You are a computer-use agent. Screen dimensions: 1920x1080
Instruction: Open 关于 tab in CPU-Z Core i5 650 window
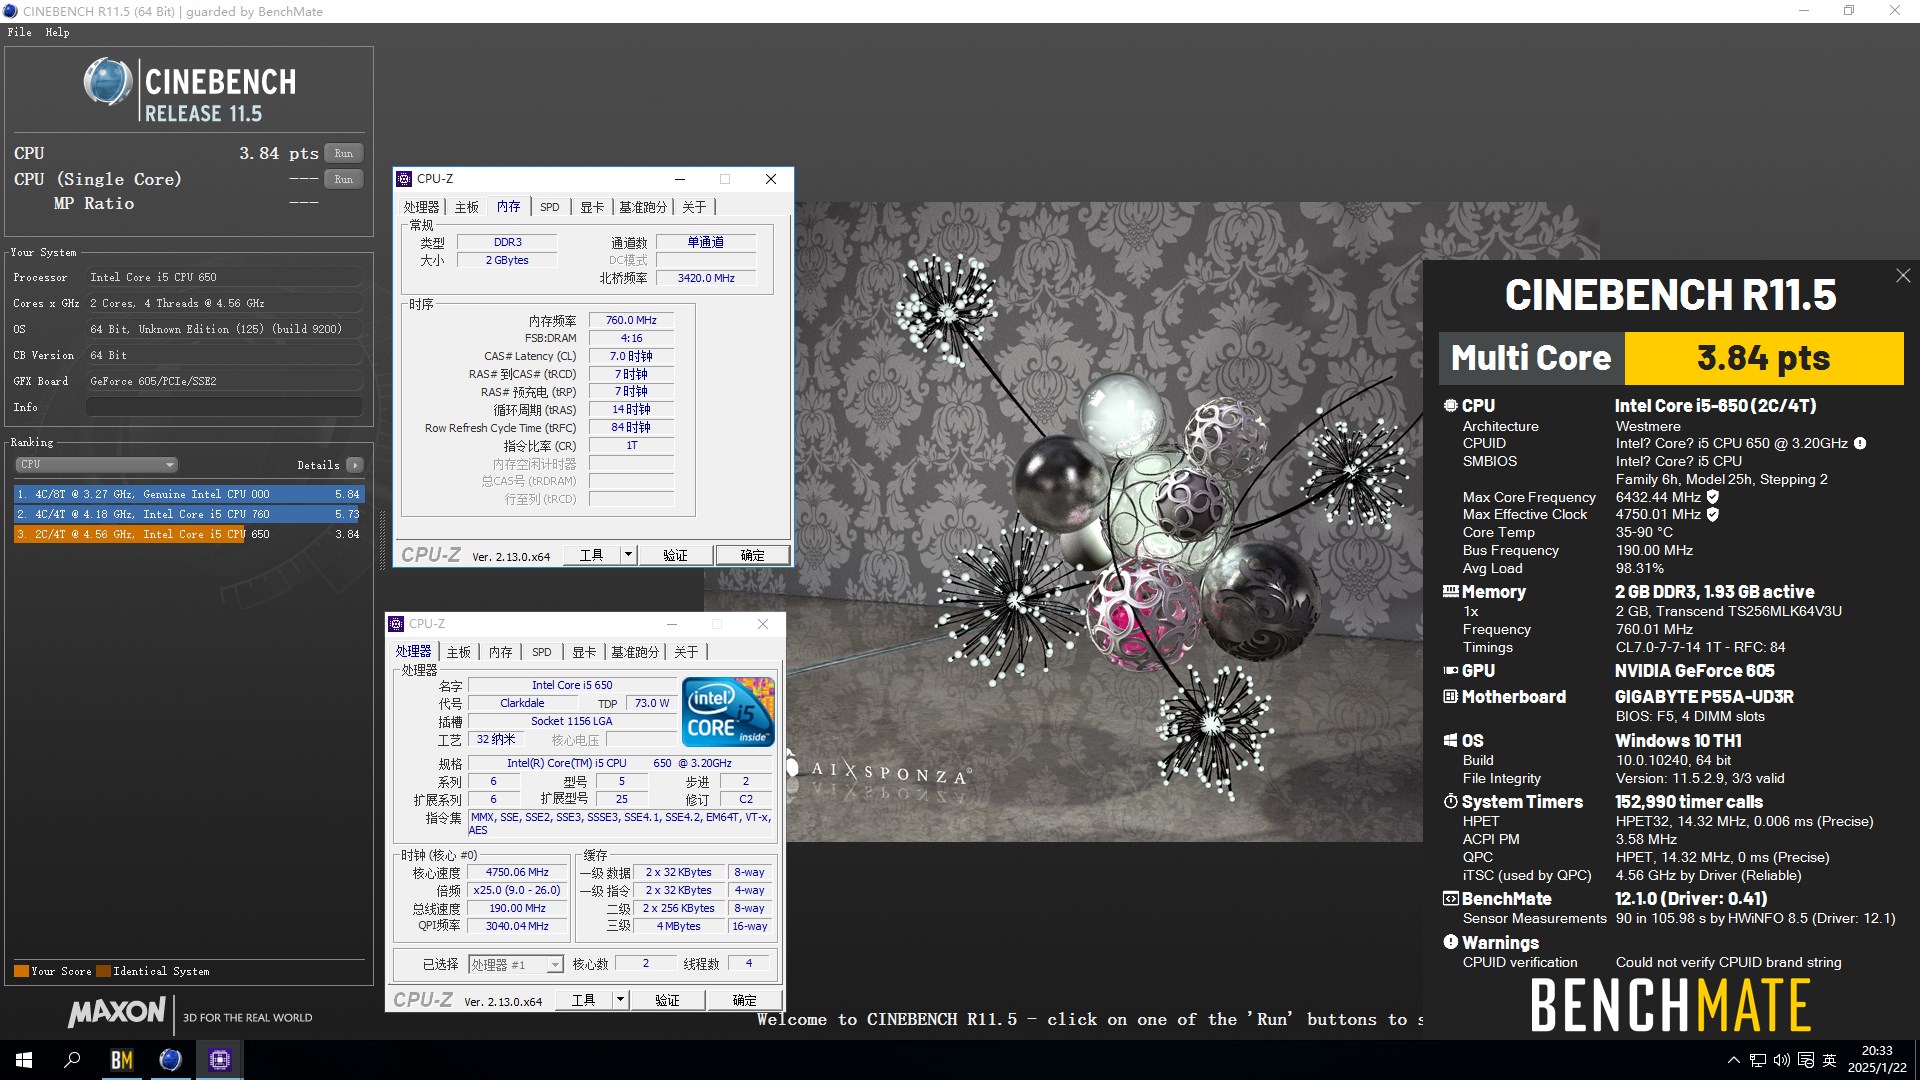coord(687,652)
